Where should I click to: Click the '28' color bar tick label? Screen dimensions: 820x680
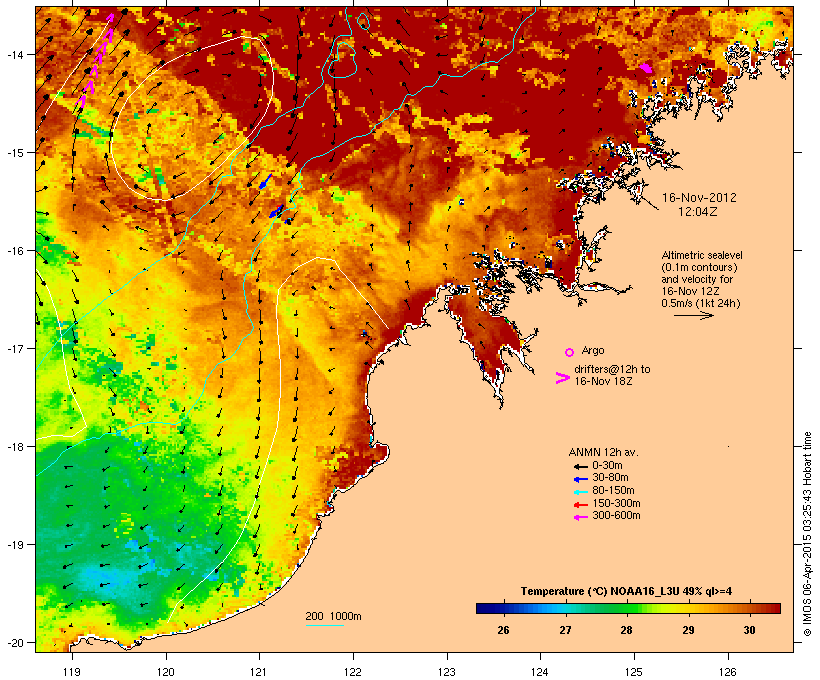[x=627, y=630]
